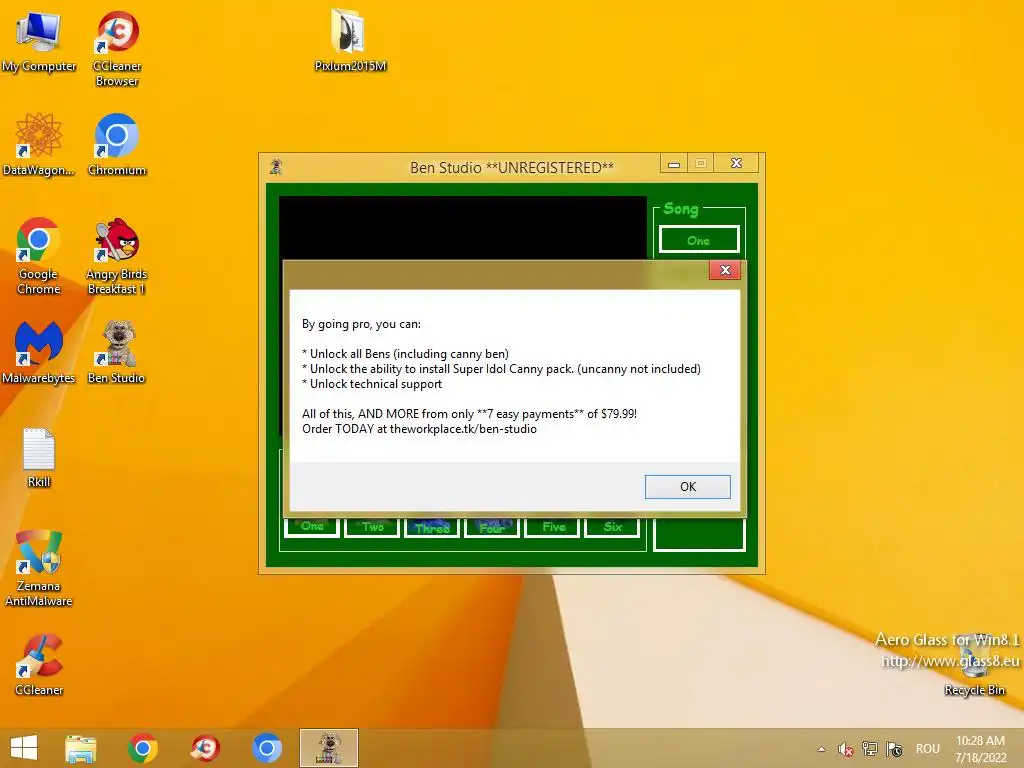Open CCleaner Browser desktop shortcut
The height and width of the screenshot is (768, 1024).
117,48
